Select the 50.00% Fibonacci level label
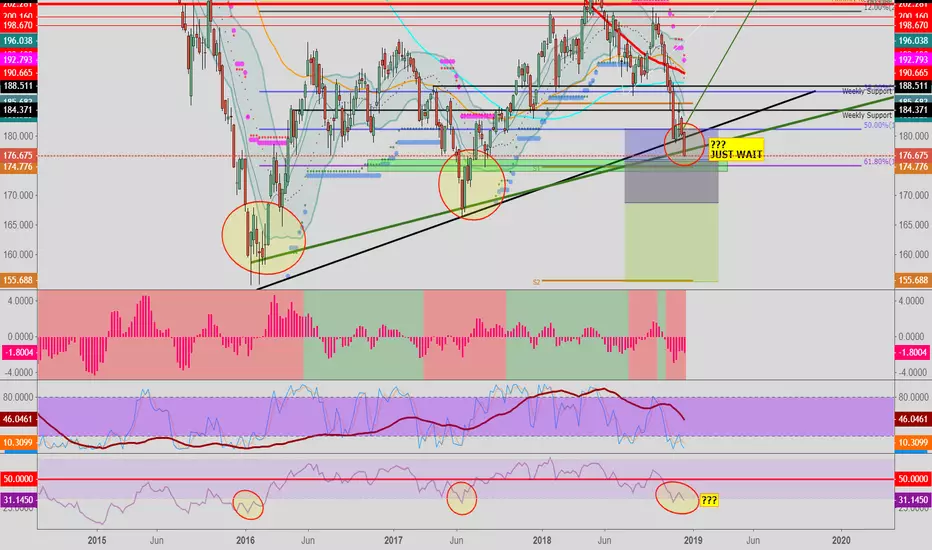 coord(878,125)
